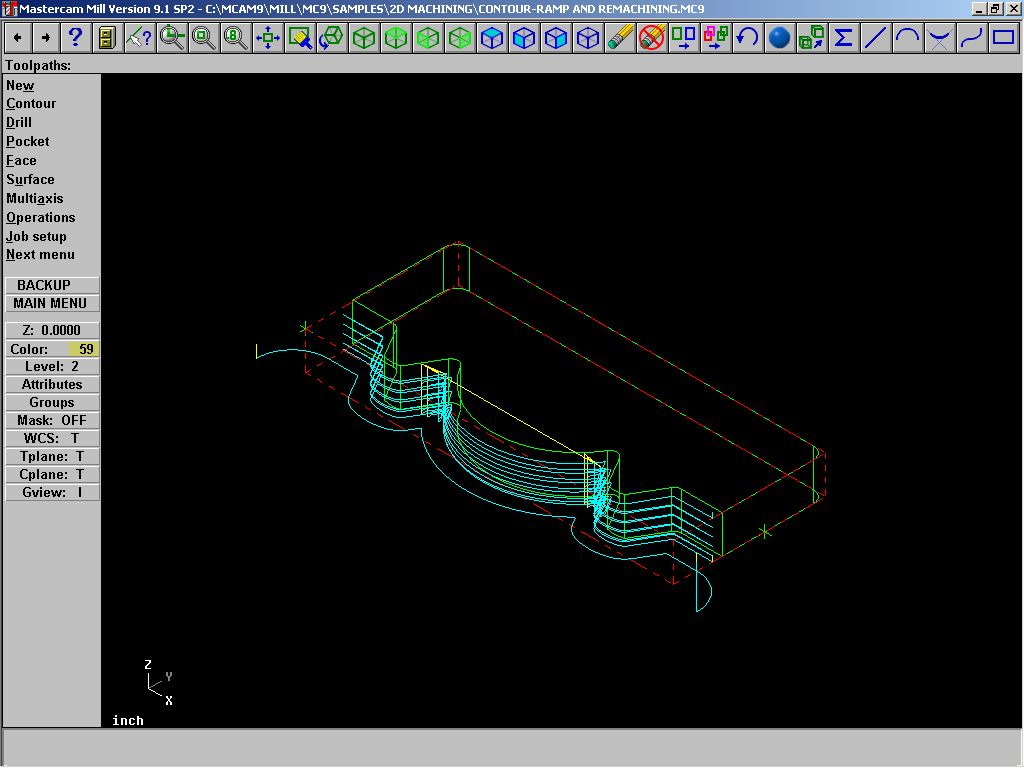
Task: Choose the Delete pencil-eraser icon
Action: [620, 38]
